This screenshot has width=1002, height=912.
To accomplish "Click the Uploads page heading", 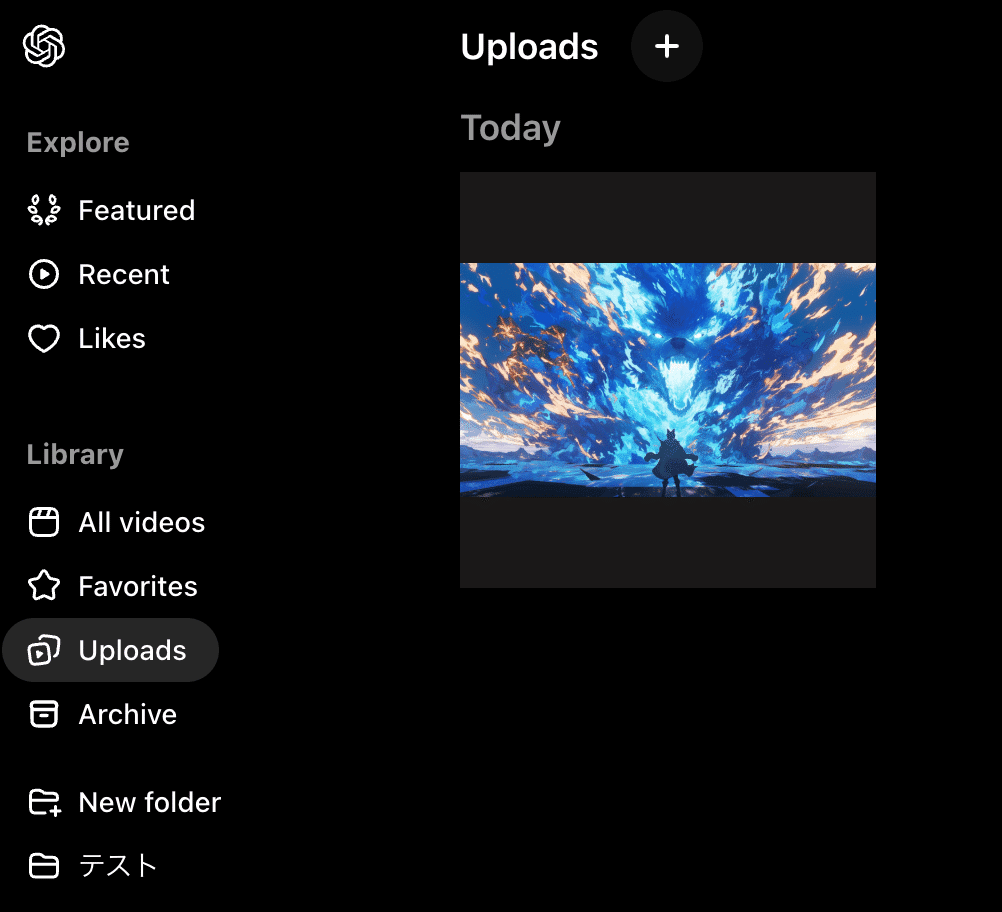I will [529, 47].
